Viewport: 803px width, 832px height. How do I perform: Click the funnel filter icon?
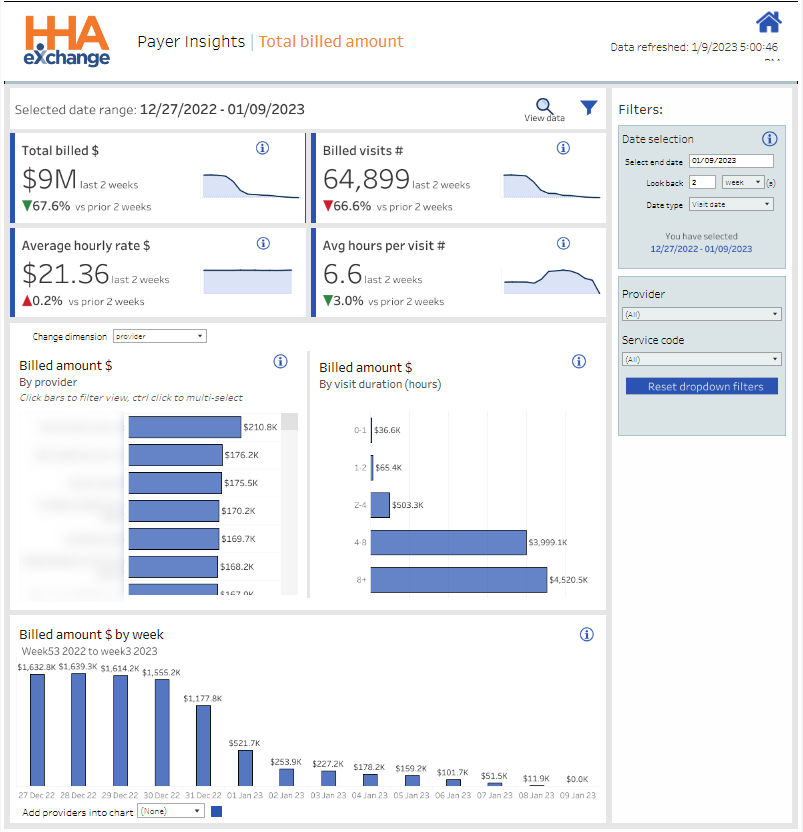[x=589, y=108]
